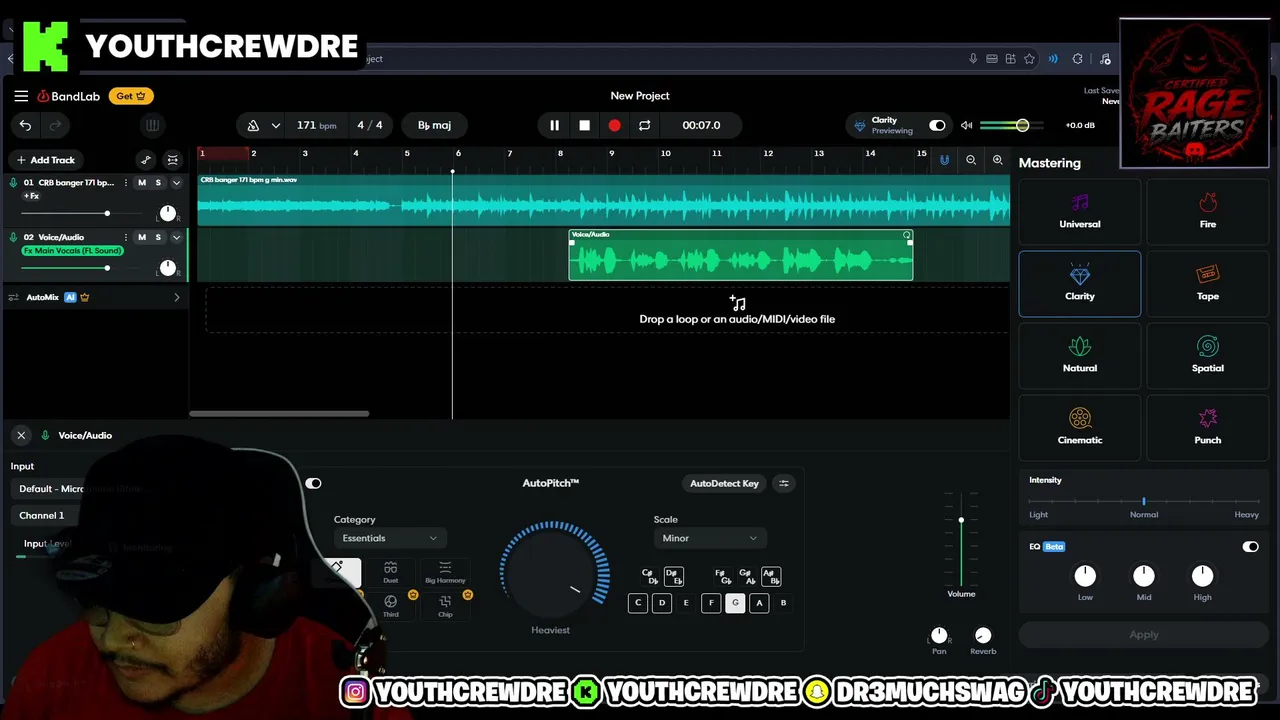Change the B♭ maj project key
This screenshot has height=720, width=1280.
click(x=434, y=125)
